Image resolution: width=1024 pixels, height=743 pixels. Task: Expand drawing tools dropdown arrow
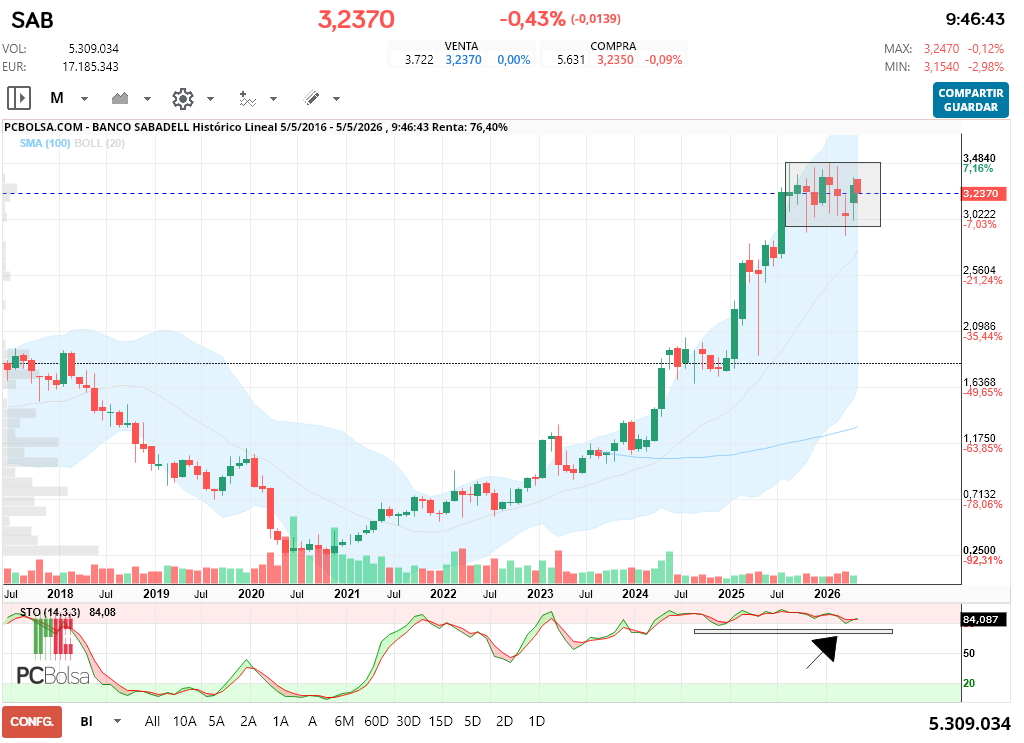coord(336,99)
